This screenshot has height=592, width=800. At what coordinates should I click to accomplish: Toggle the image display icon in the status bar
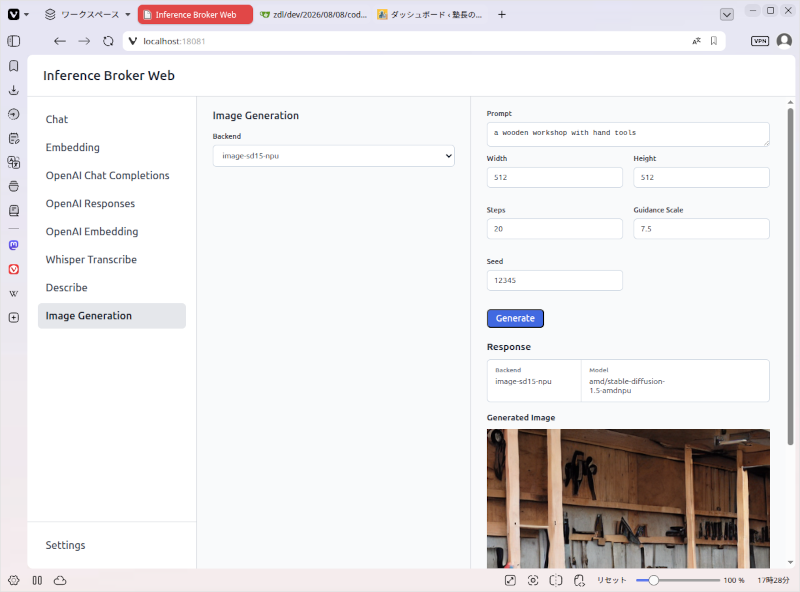coord(510,580)
